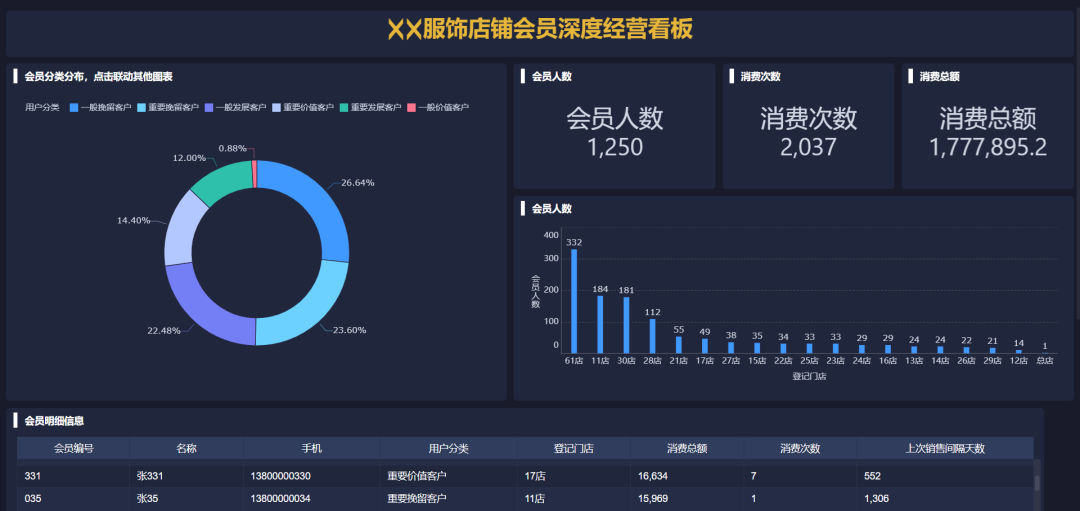
Task: Click the bar for 13店
Action: tap(914, 349)
